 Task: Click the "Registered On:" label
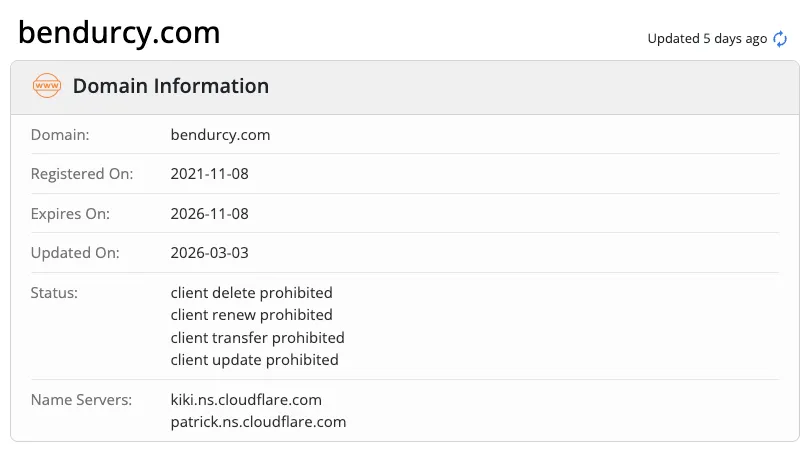coord(82,174)
